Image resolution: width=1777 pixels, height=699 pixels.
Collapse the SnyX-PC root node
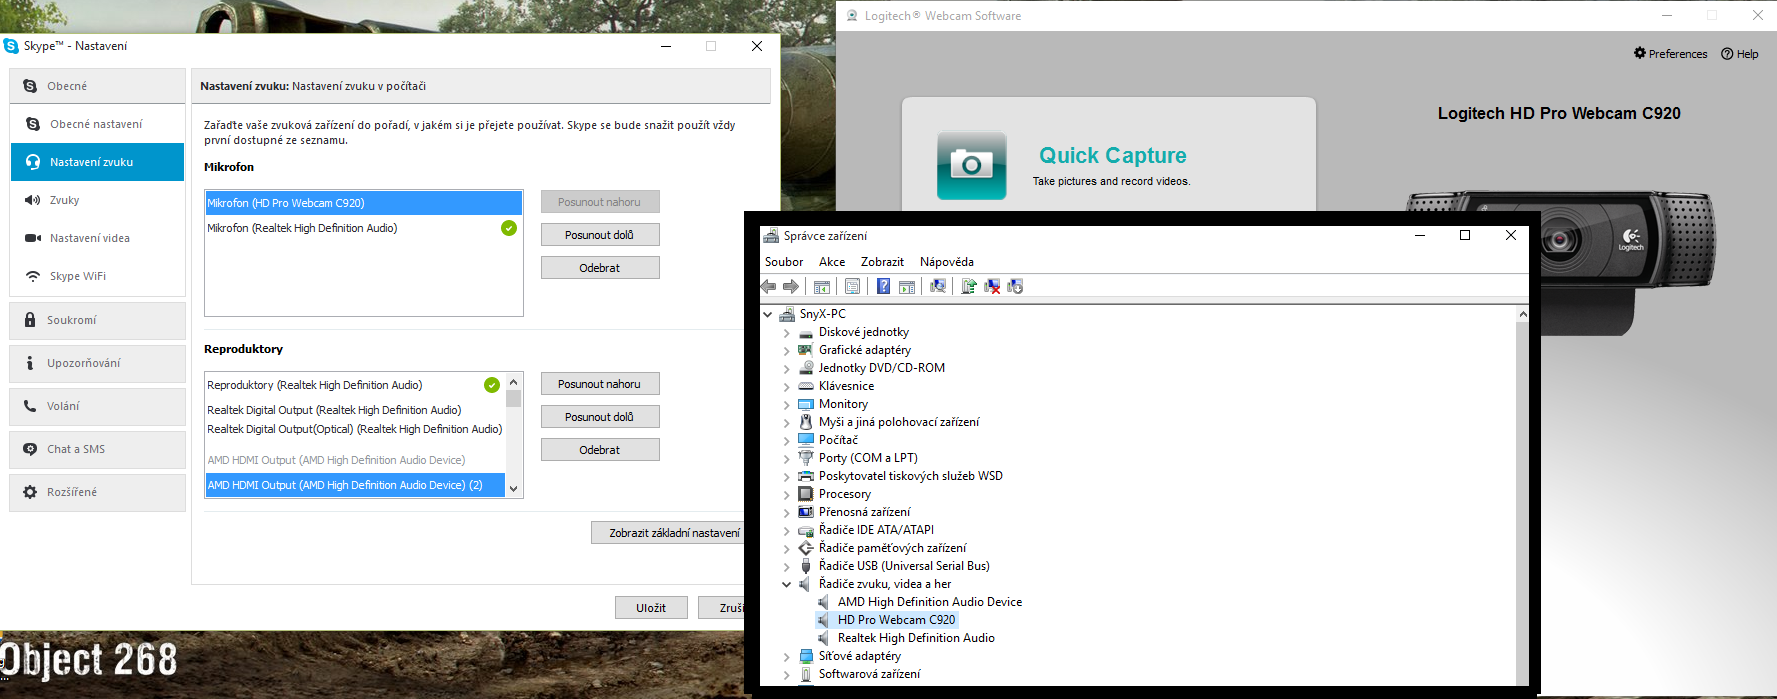(768, 314)
